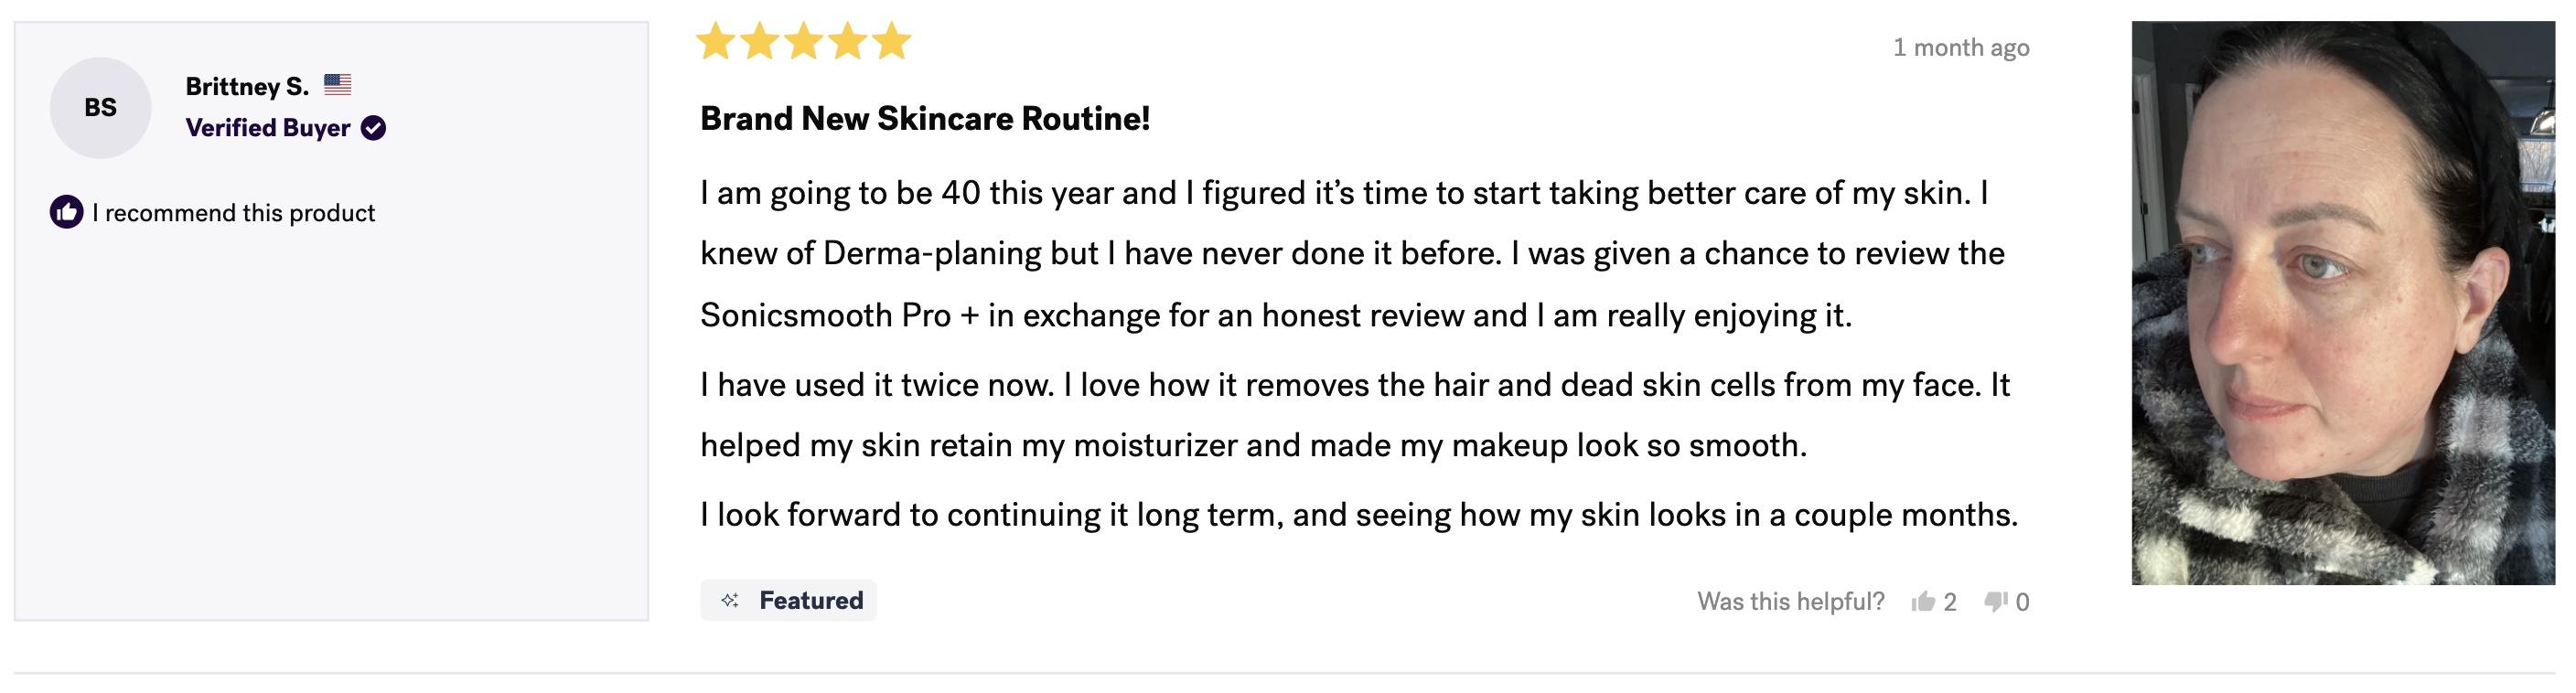The width and height of the screenshot is (2576, 693).
Task: Click the unhelpful vote count 0
Action: click(2023, 602)
